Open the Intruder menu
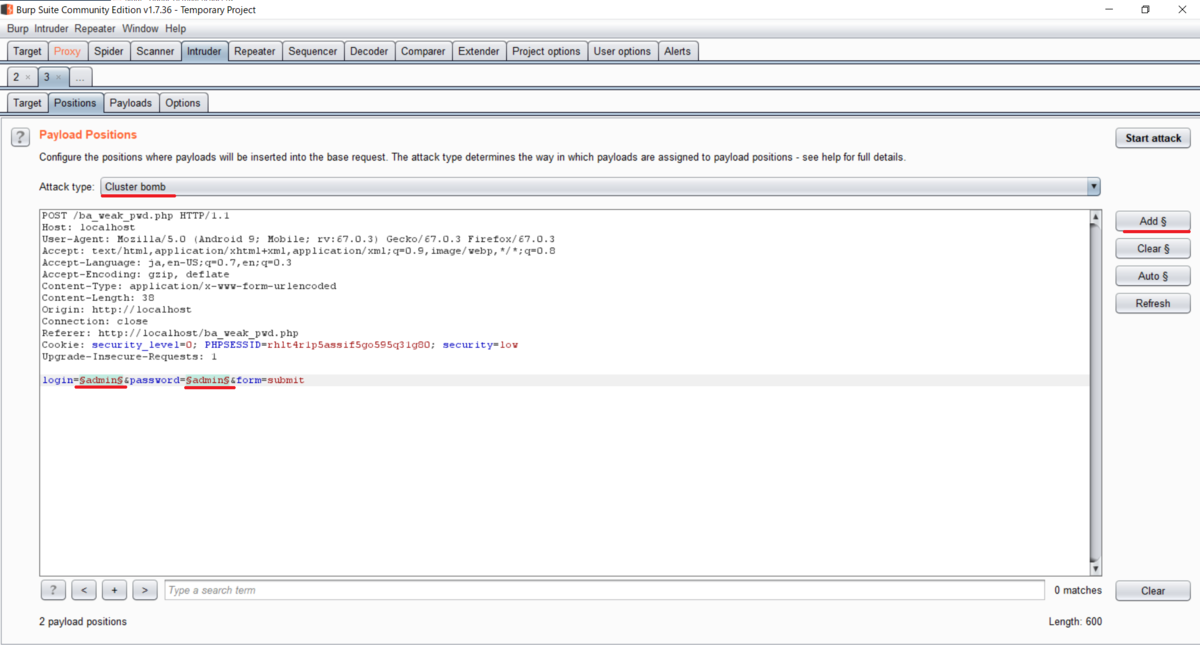Image resolution: width=1200 pixels, height=645 pixels. [x=51, y=29]
